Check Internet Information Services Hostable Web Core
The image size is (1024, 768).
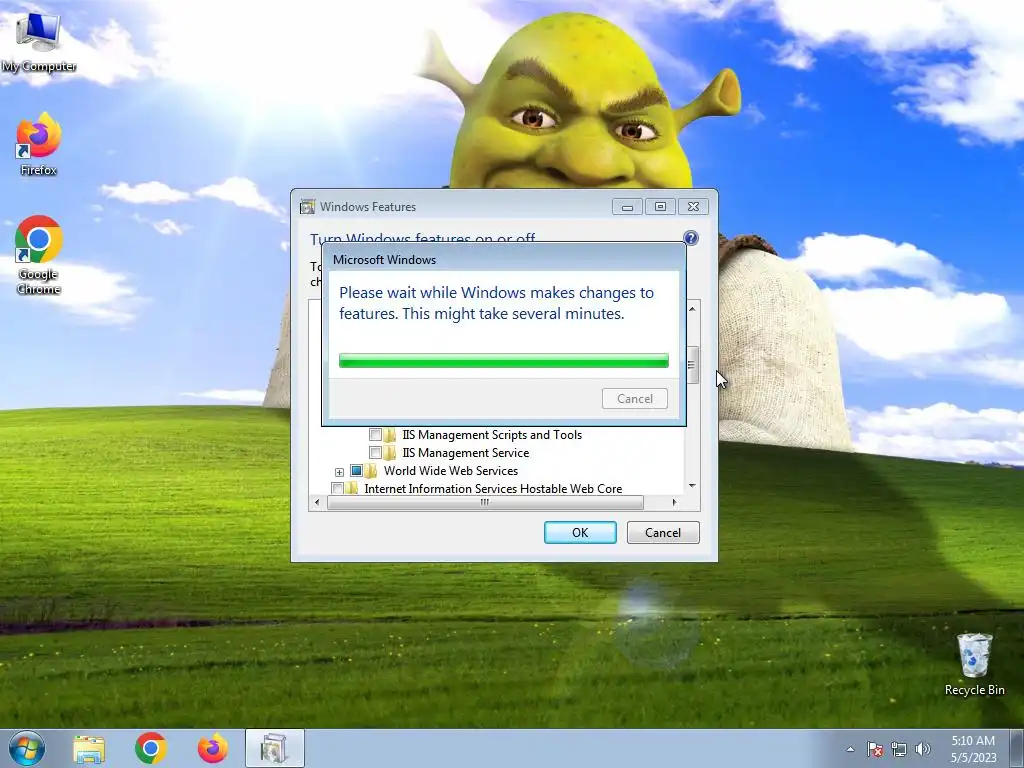[338, 488]
